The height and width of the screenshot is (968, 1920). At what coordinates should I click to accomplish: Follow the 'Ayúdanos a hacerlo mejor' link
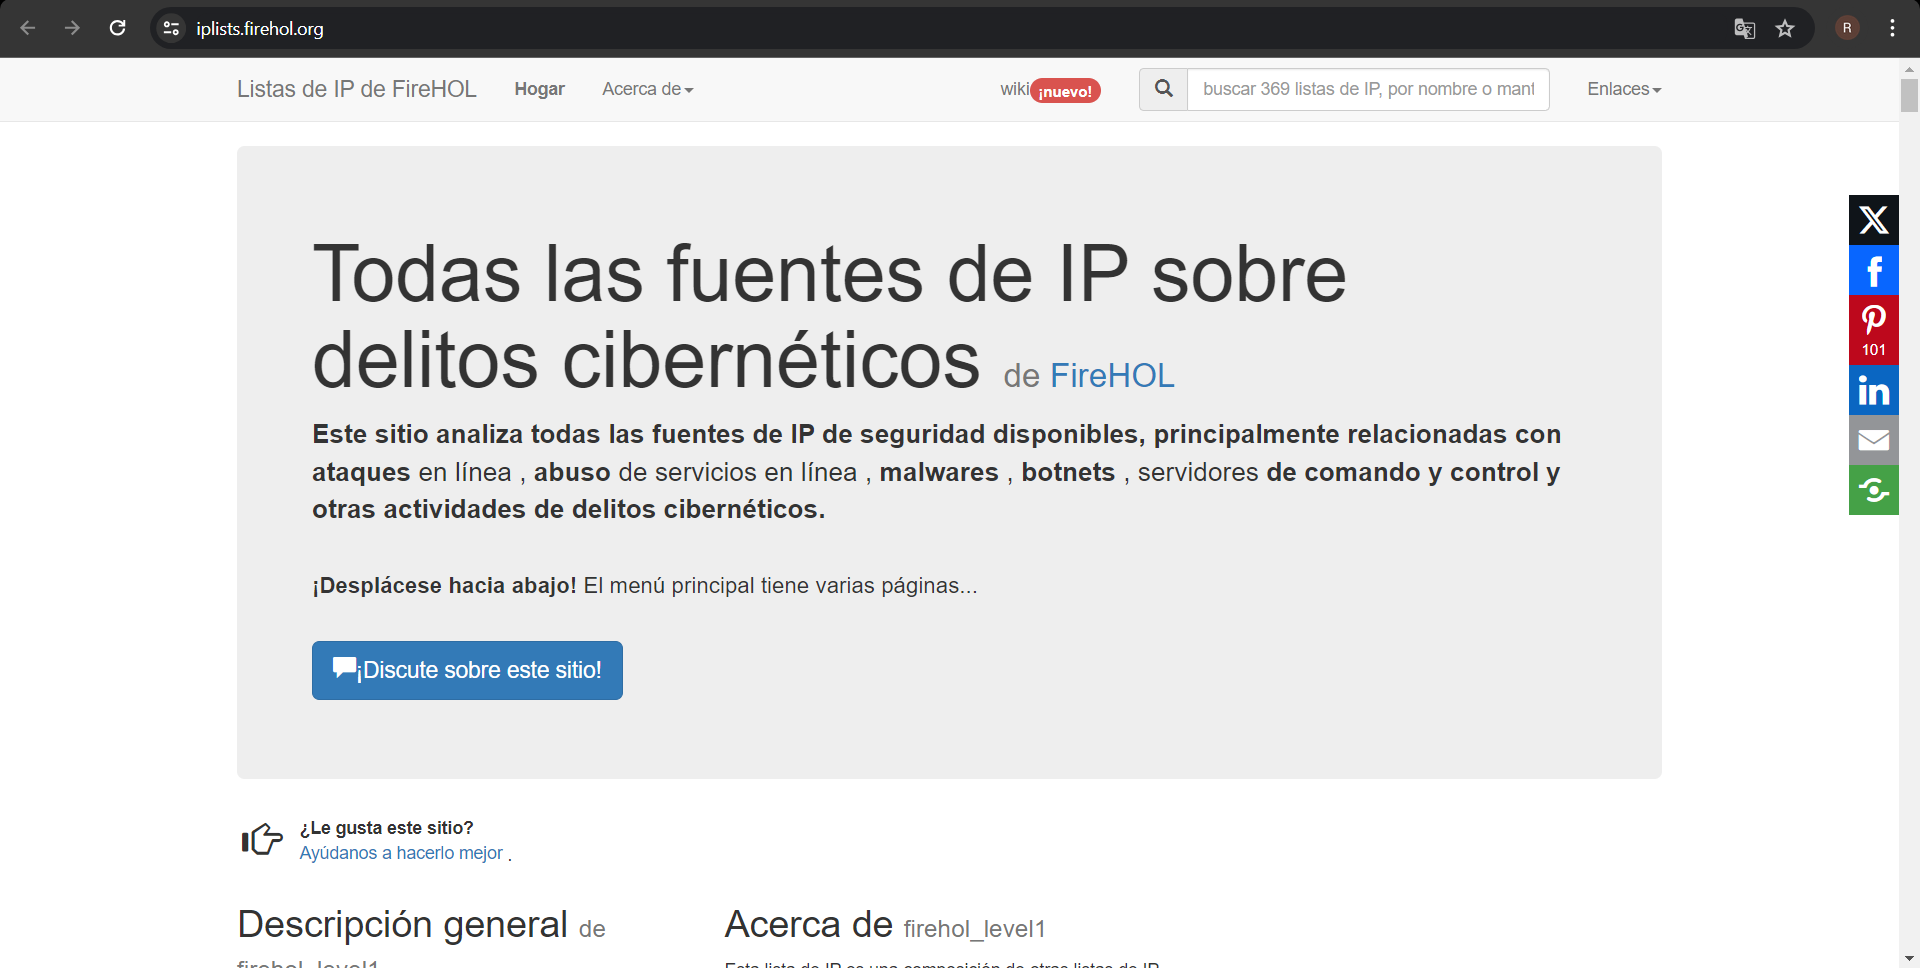(x=400, y=853)
